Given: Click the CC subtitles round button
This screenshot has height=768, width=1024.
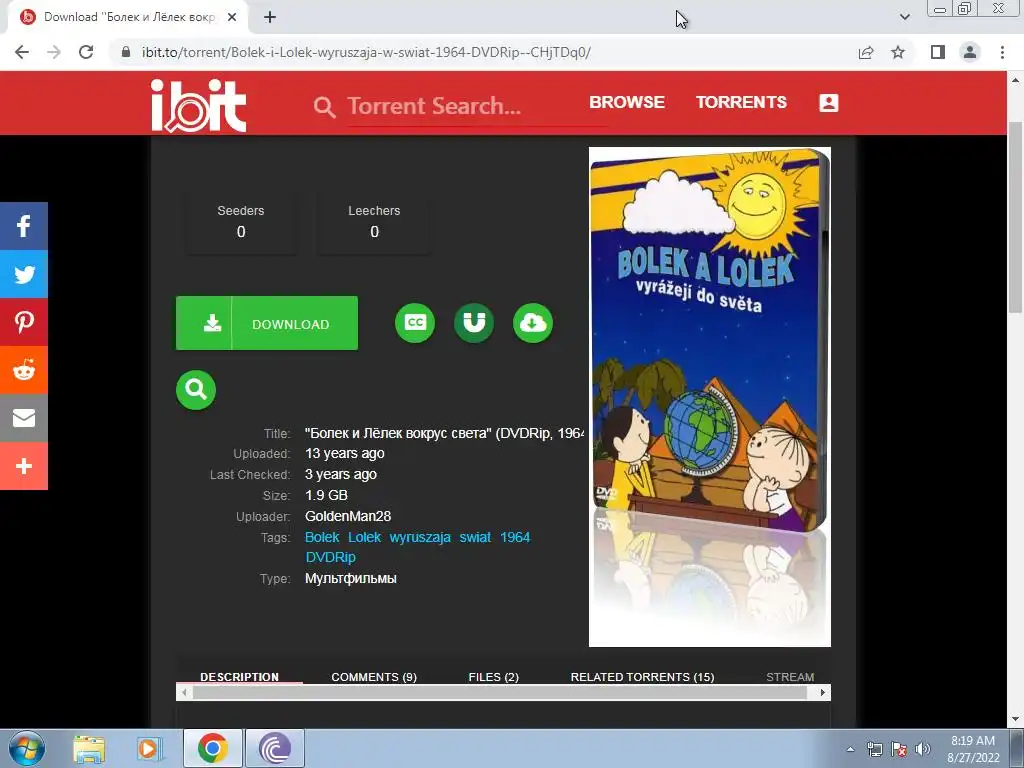Looking at the screenshot, I should 415,323.
